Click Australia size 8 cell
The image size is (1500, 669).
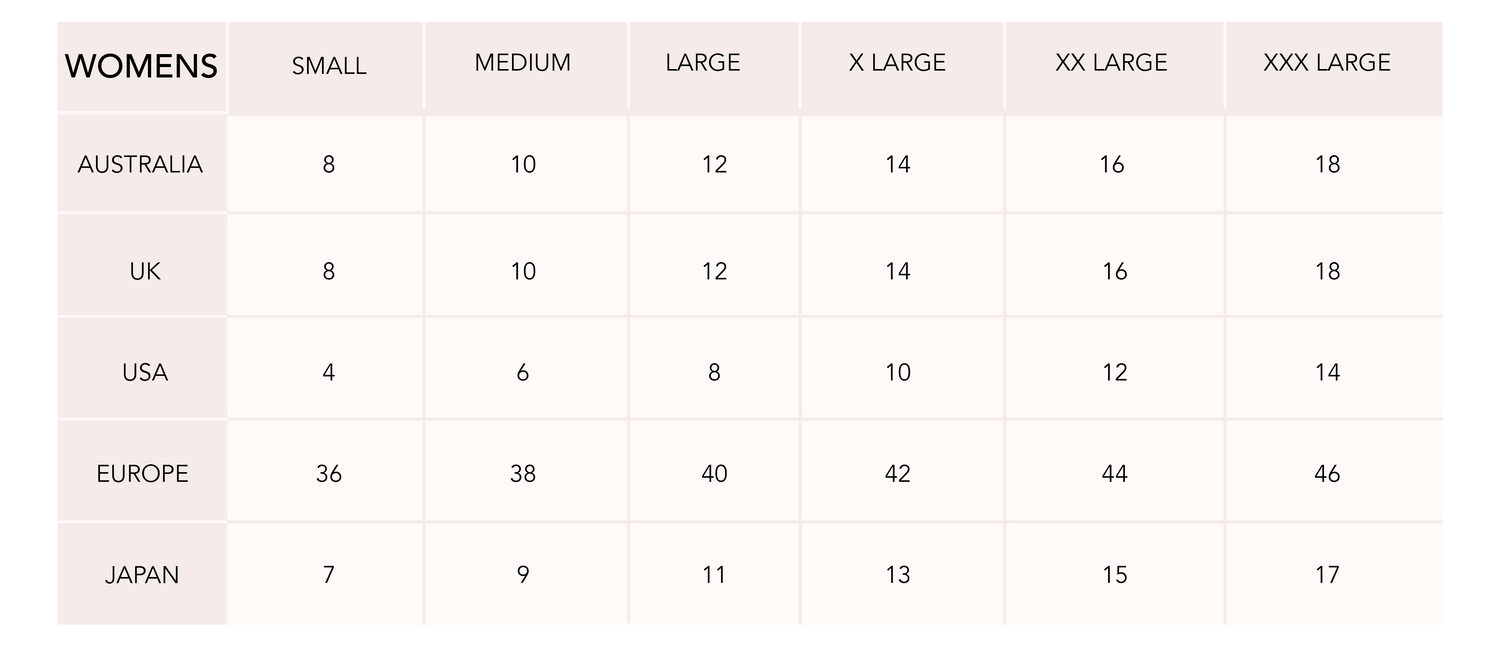pos(329,164)
